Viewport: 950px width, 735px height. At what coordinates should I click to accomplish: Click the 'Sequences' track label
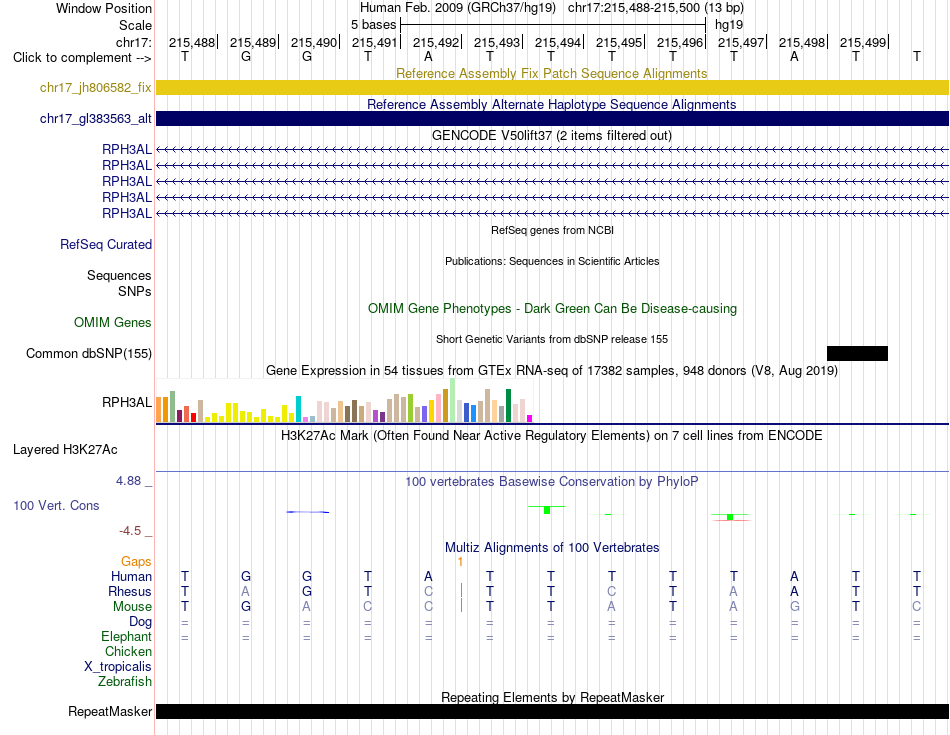point(119,275)
